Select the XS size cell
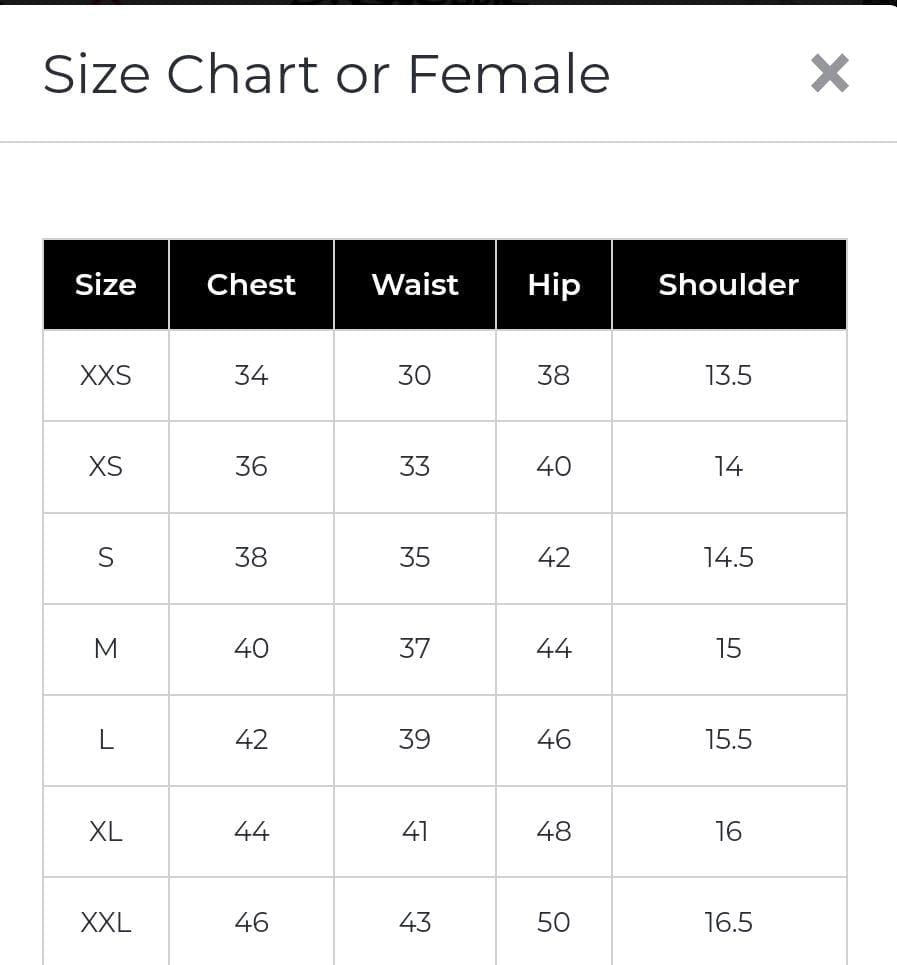 (x=106, y=467)
